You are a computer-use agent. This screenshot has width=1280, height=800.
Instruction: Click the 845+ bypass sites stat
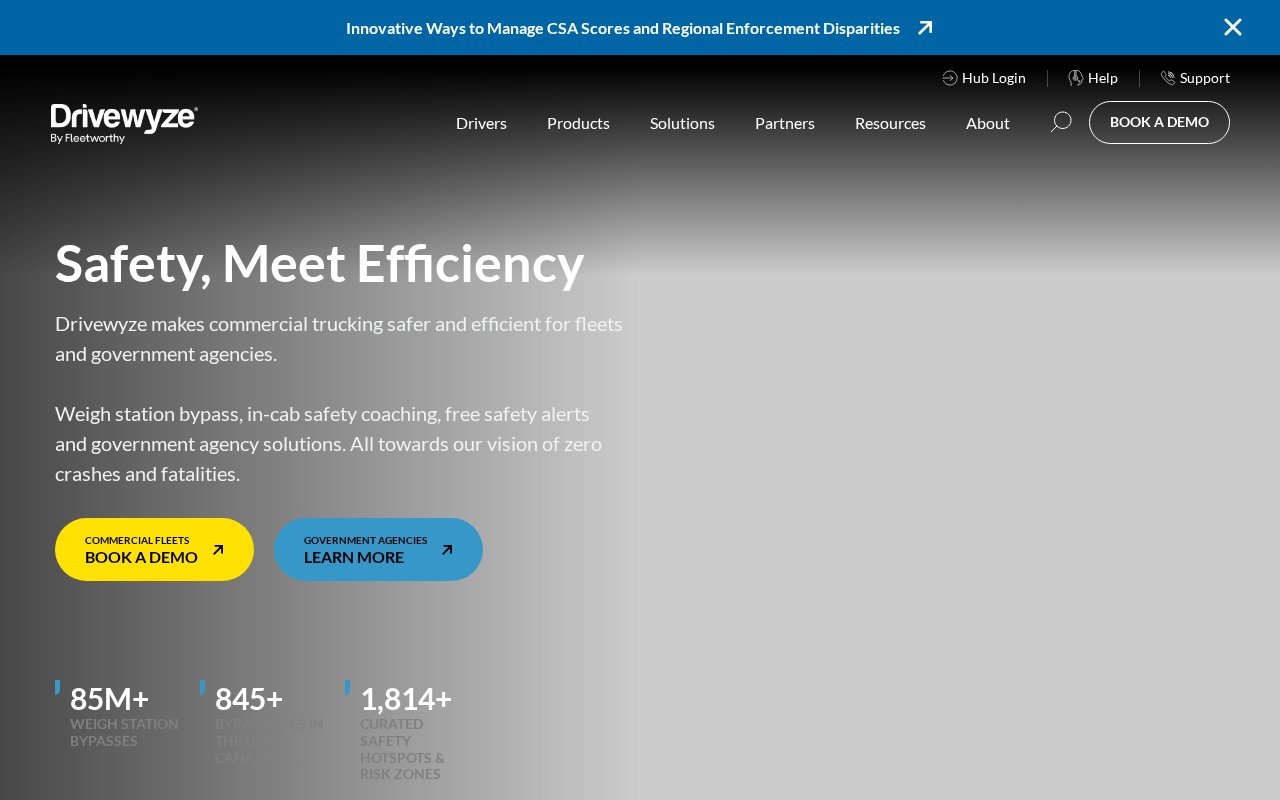coord(264,723)
